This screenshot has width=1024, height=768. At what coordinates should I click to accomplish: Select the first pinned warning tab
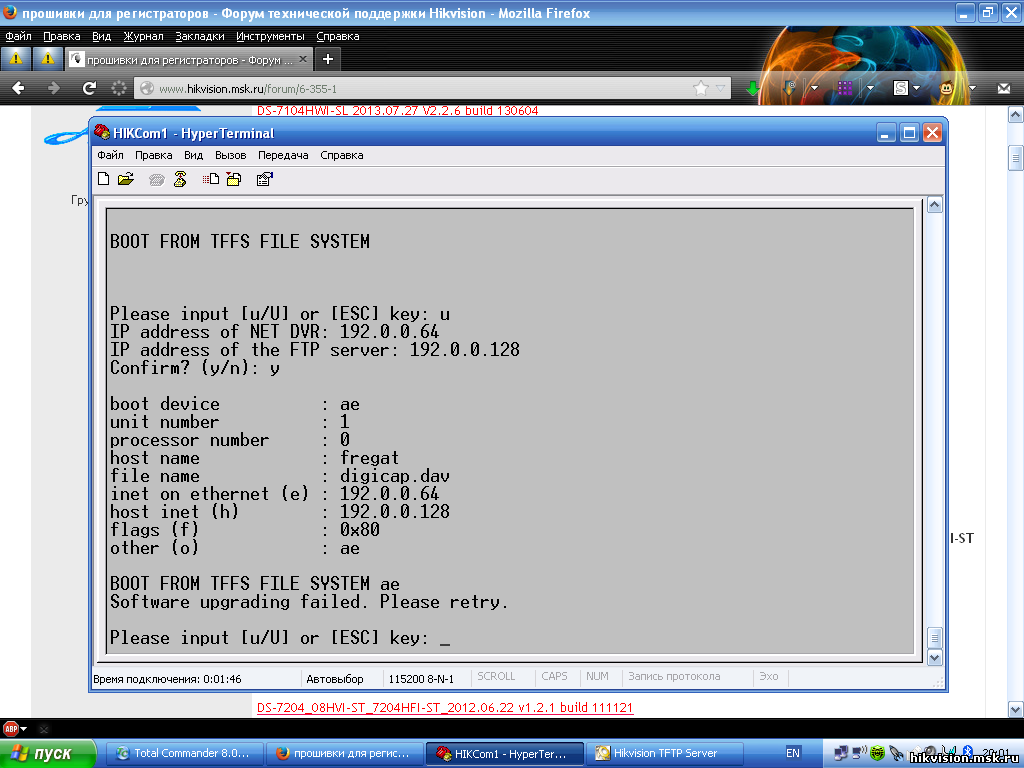tap(16, 59)
